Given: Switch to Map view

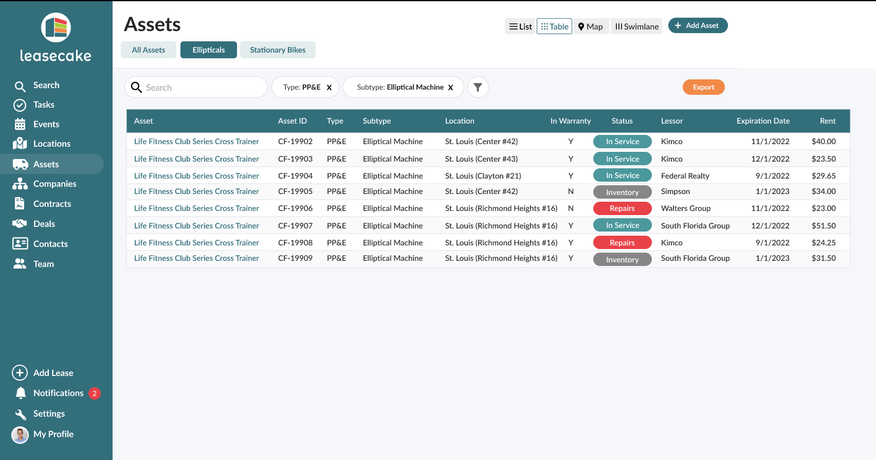Looking at the screenshot, I should point(591,27).
